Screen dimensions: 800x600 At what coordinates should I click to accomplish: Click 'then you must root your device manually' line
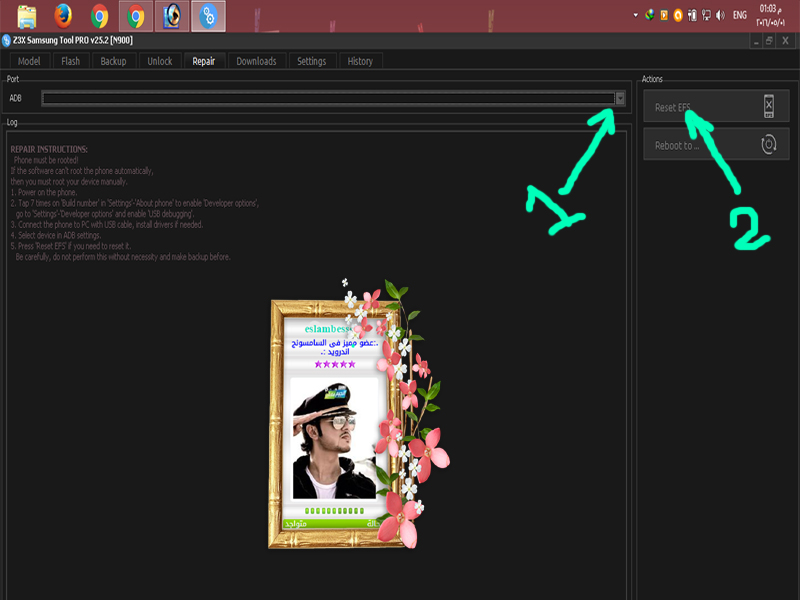click(x=69, y=182)
